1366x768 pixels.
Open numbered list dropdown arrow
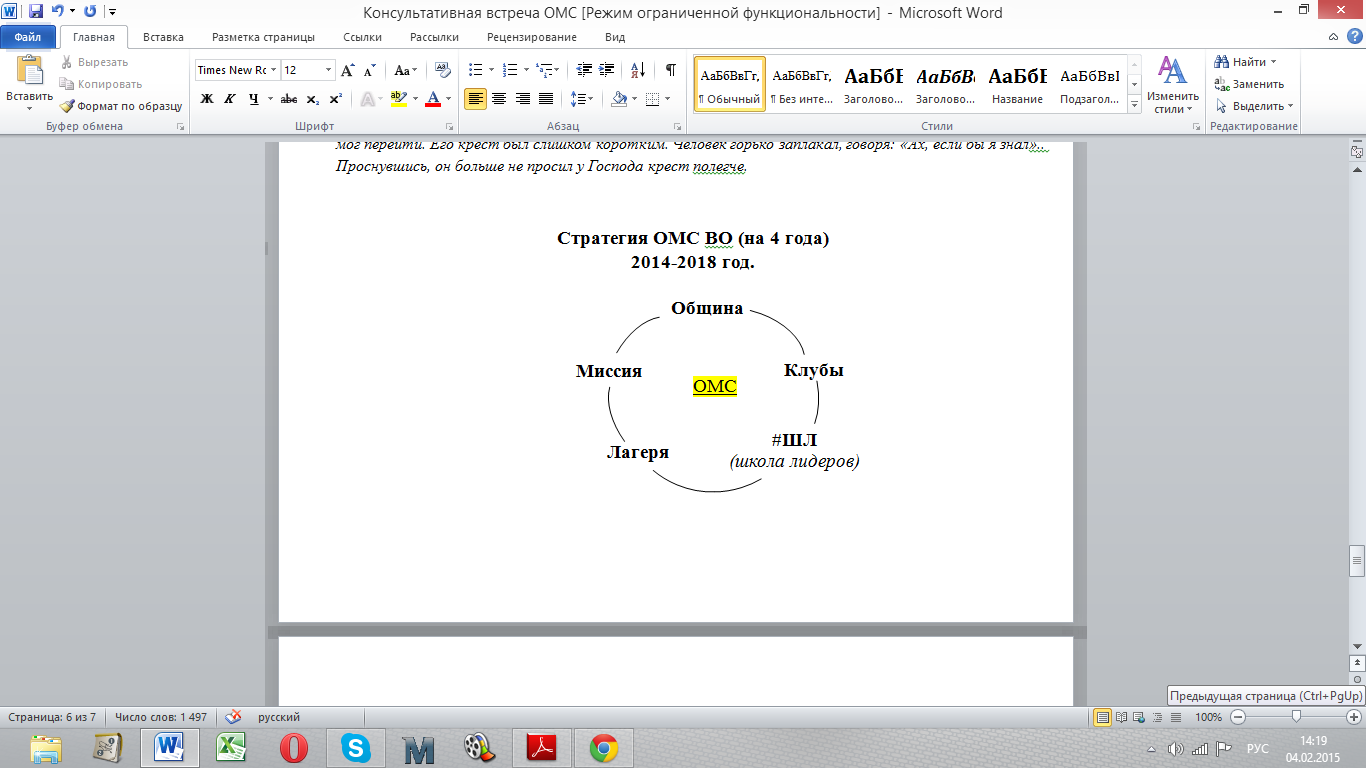(524, 70)
